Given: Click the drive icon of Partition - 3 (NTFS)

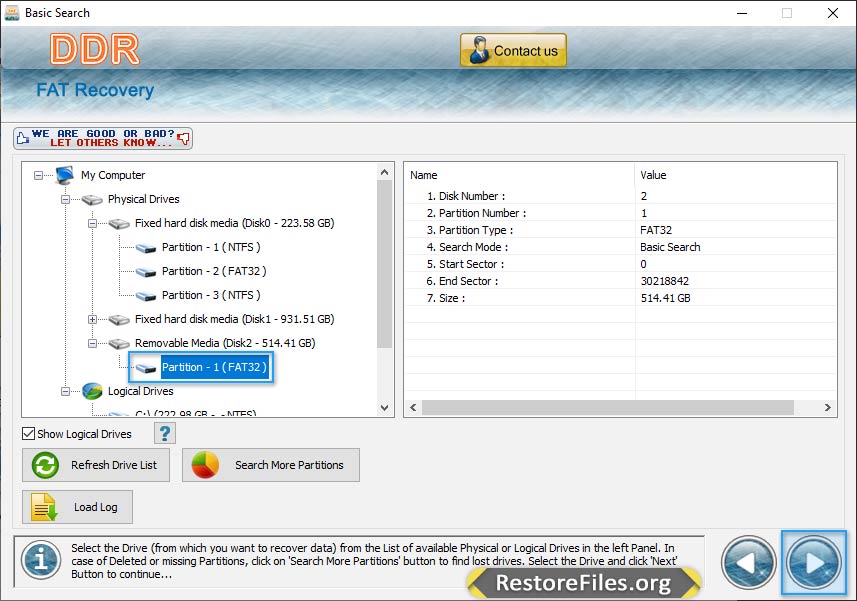Looking at the screenshot, I should coord(146,296).
